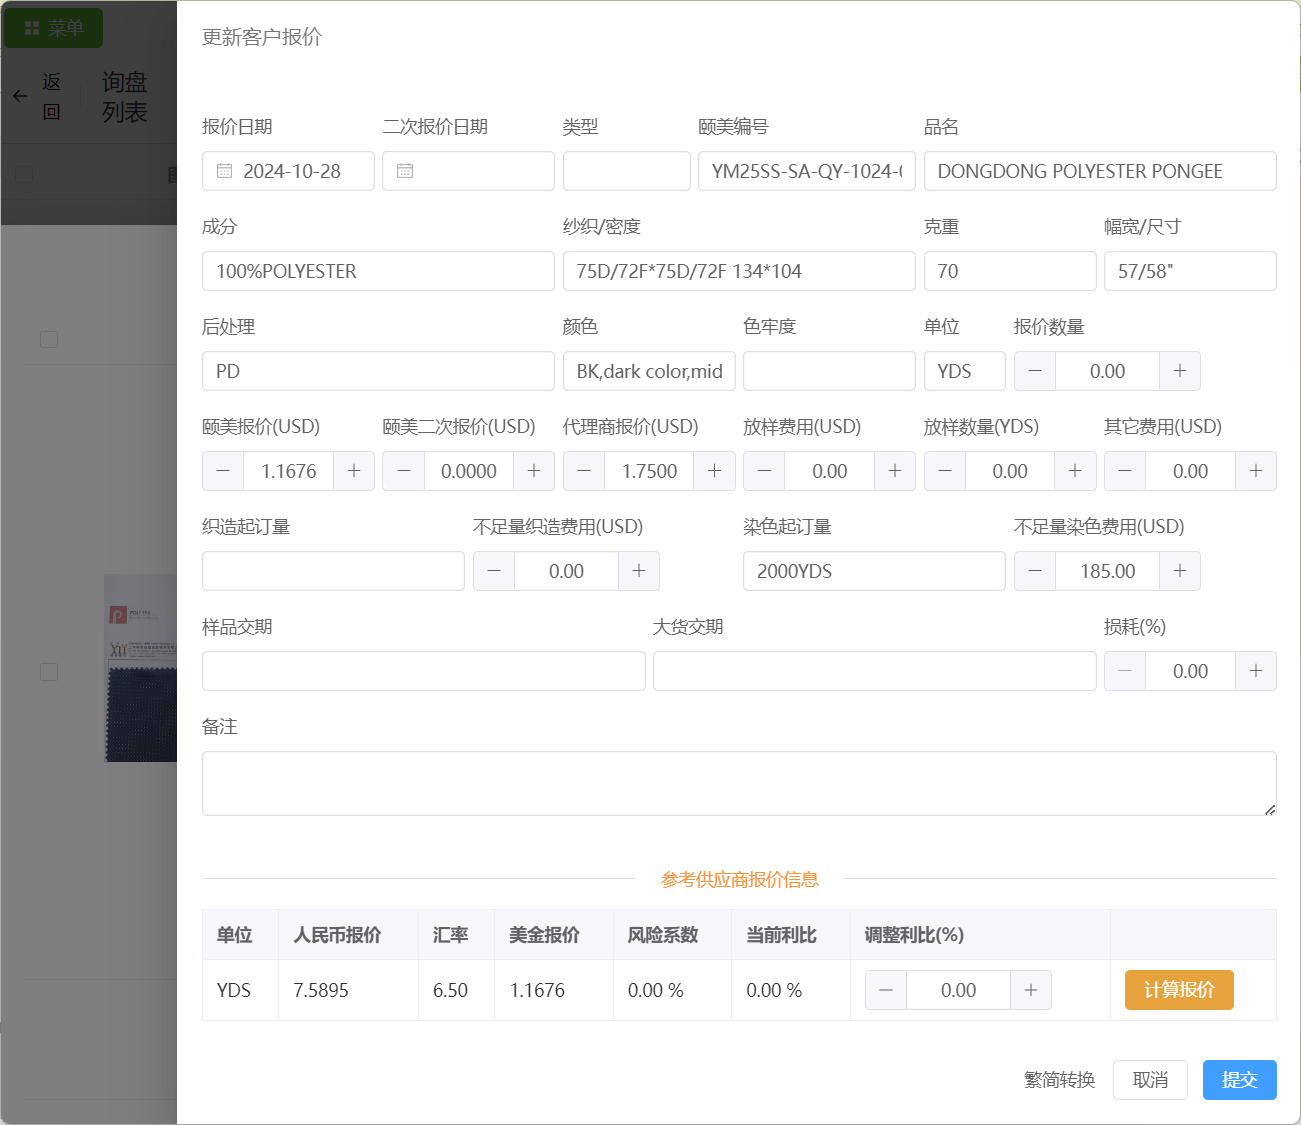Increase 不足量染色费用 with plus button
This screenshot has width=1301, height=1125.
coord(1180,571)
